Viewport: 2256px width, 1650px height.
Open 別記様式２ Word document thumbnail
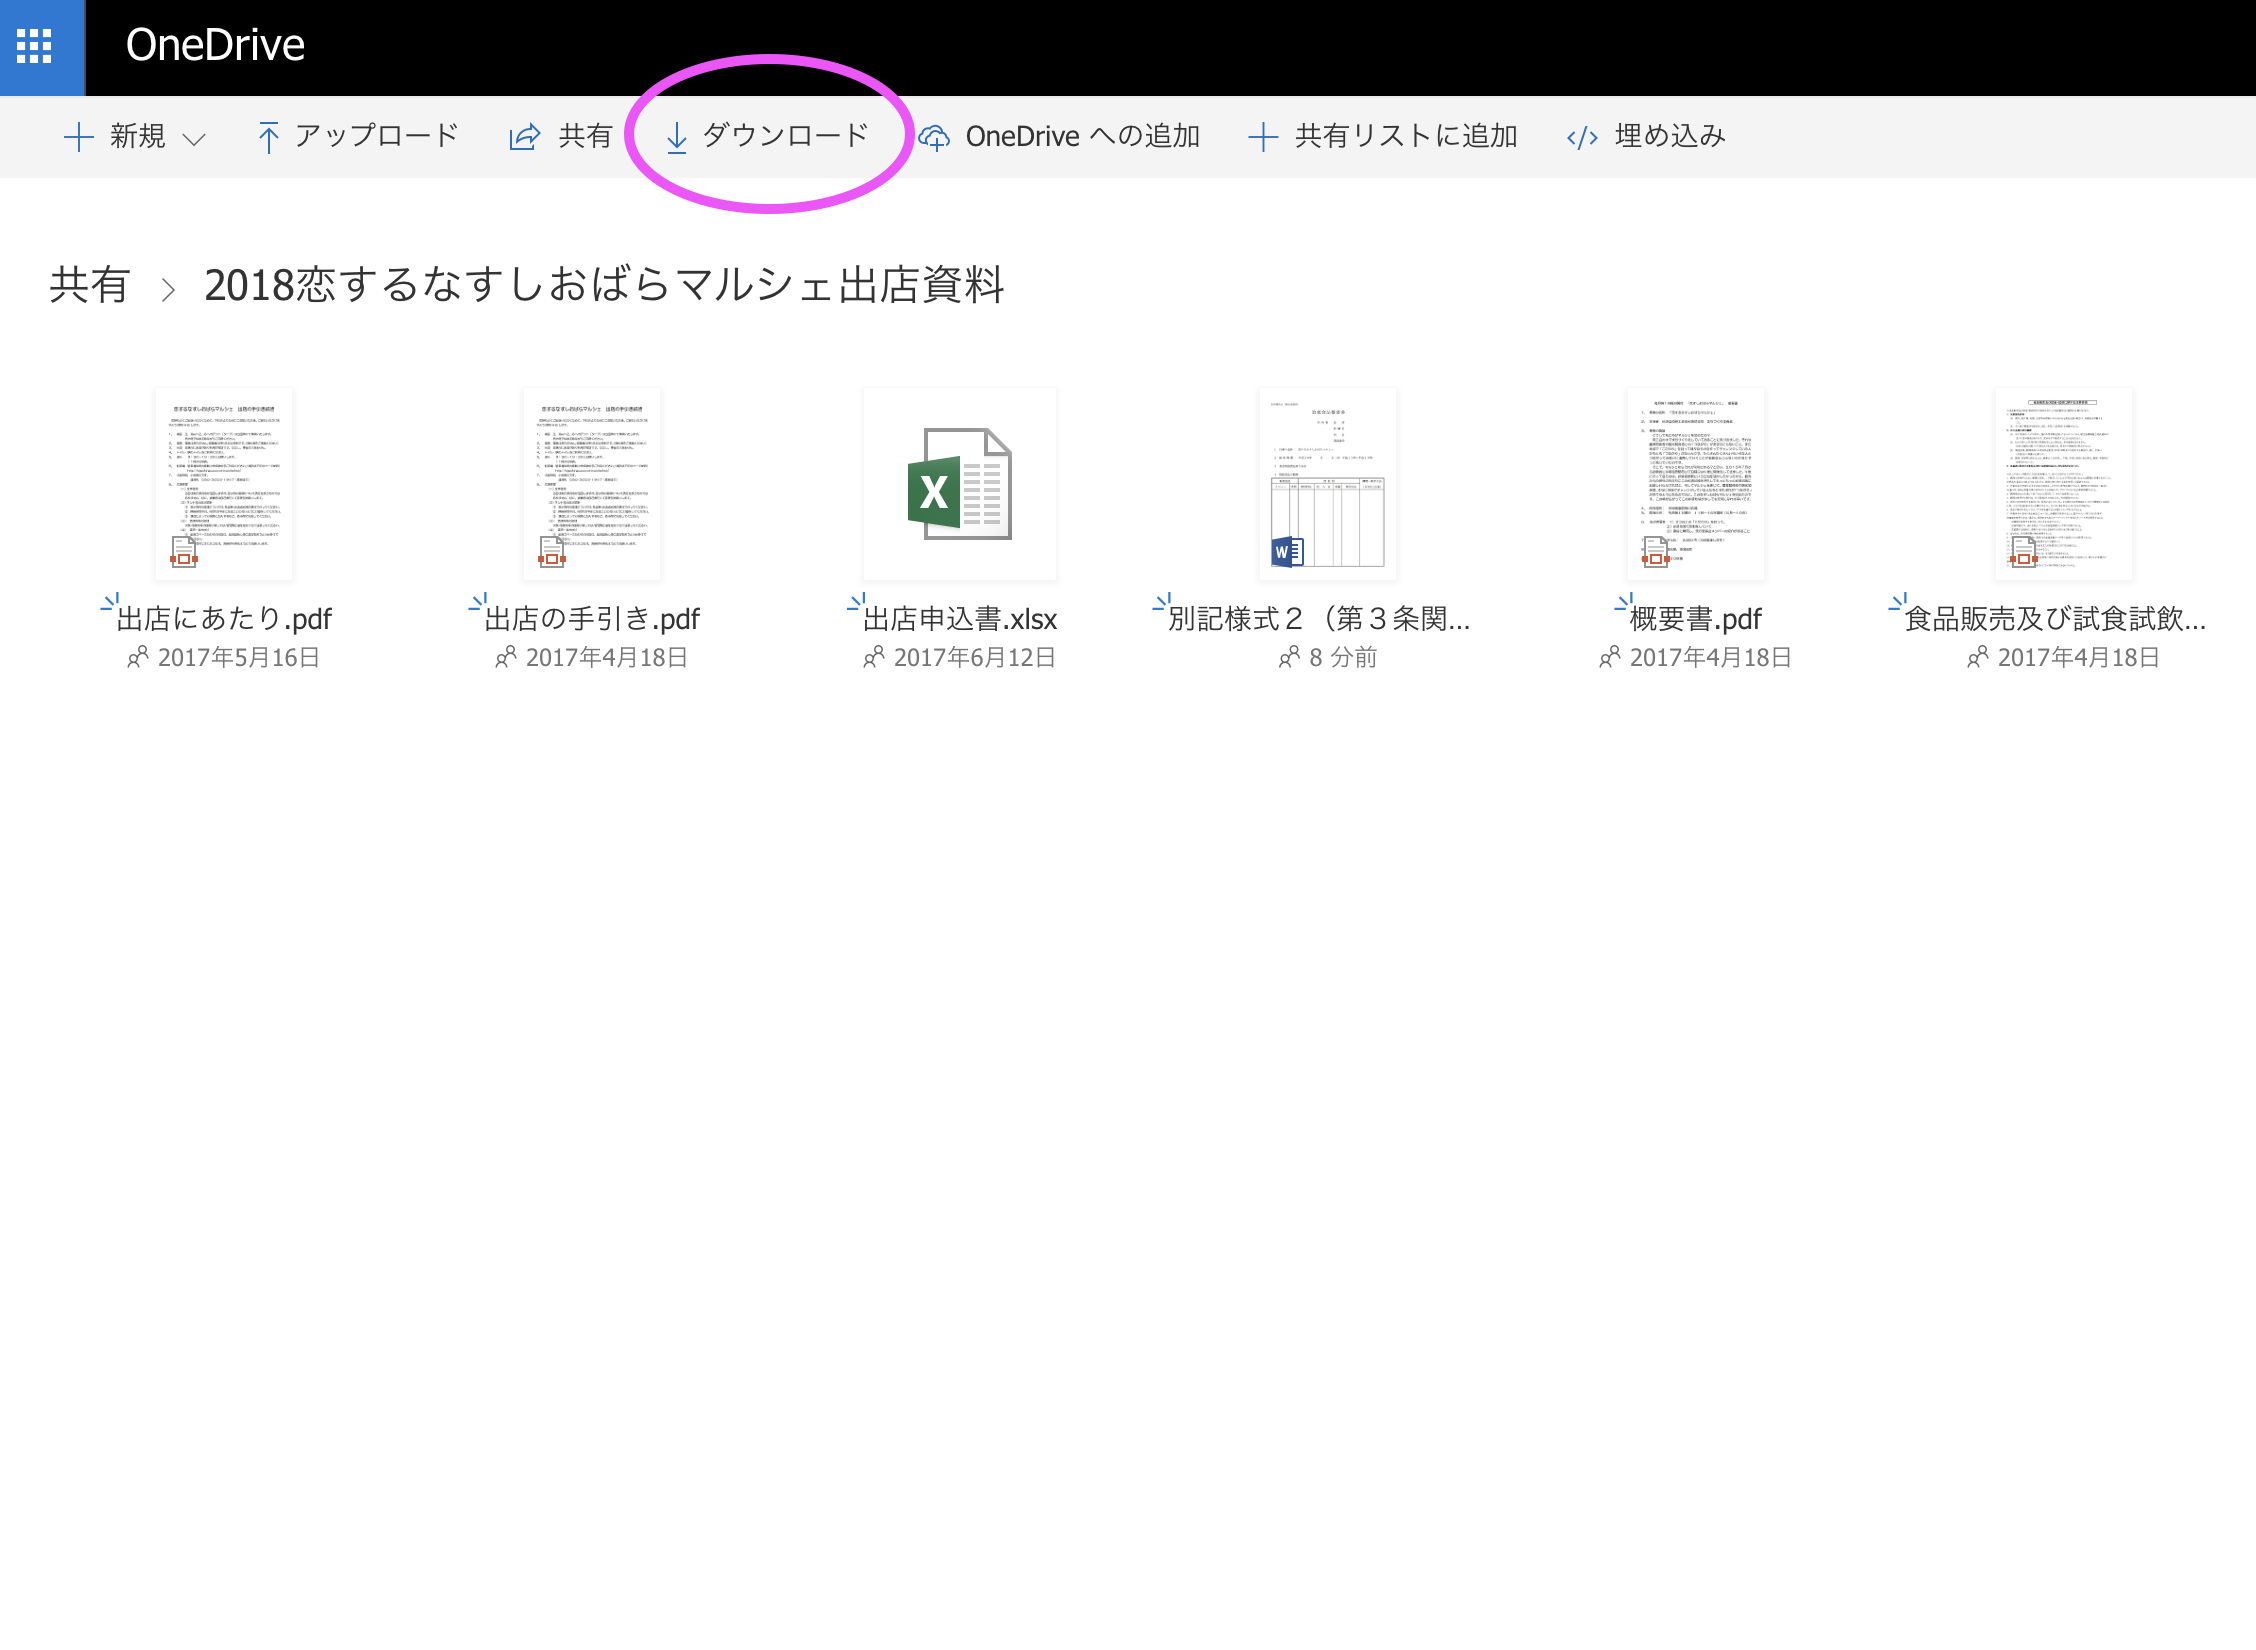[1327, 484]
